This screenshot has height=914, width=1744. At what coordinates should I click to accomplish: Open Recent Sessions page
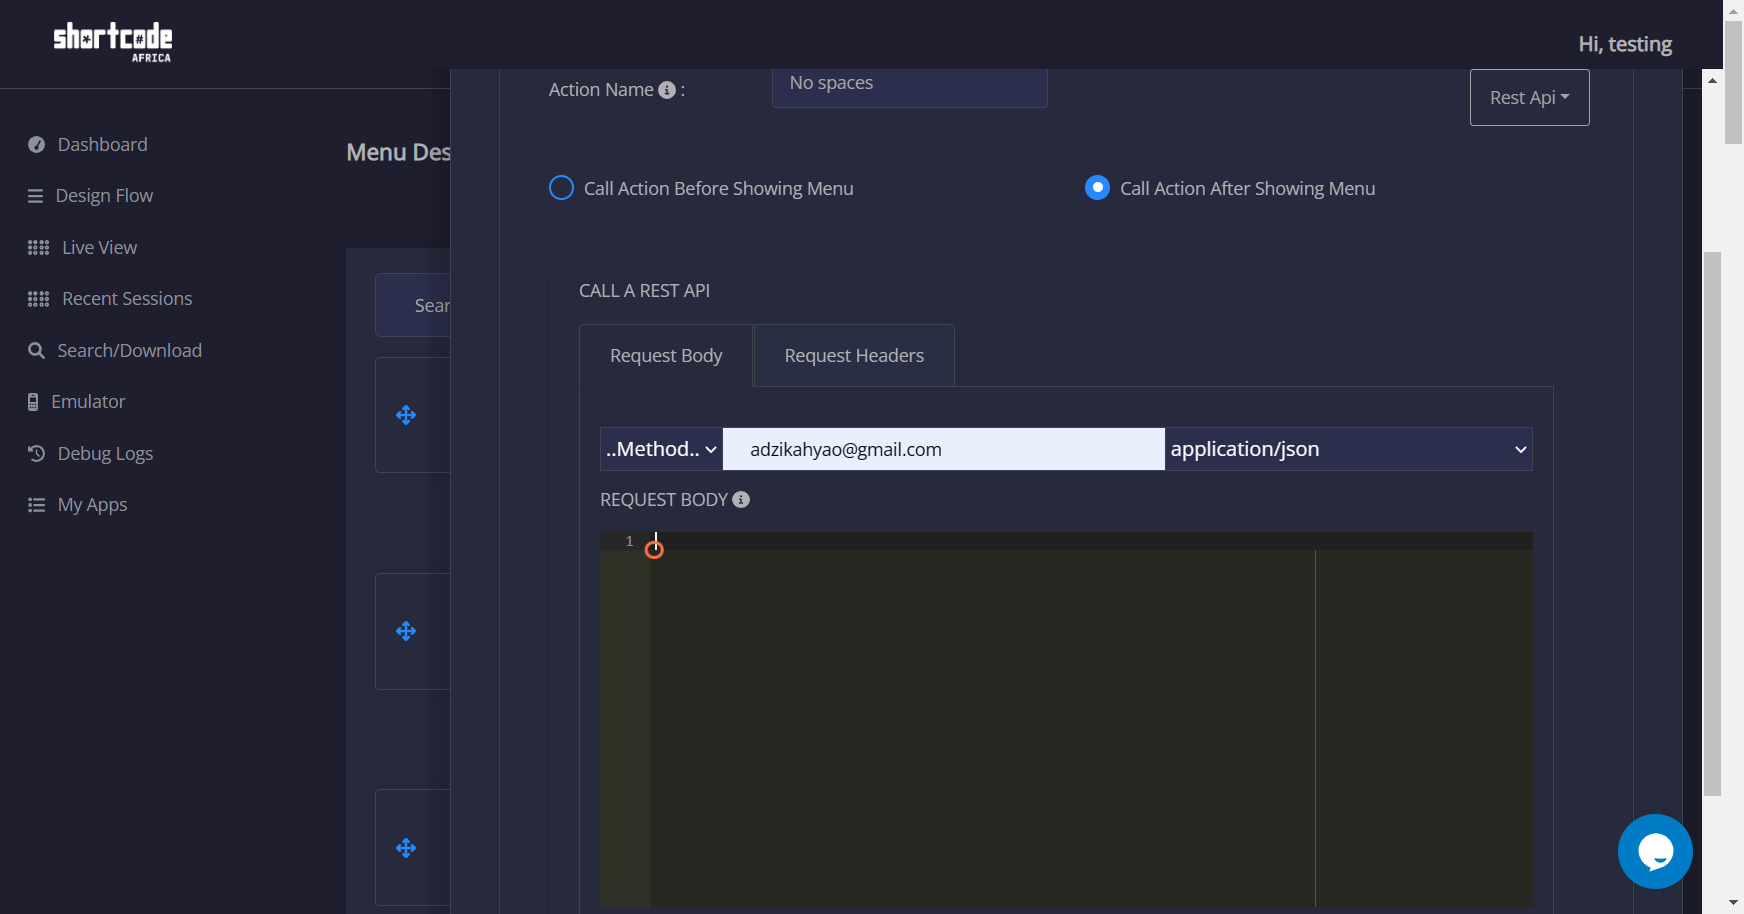click(x=127, y=299)
